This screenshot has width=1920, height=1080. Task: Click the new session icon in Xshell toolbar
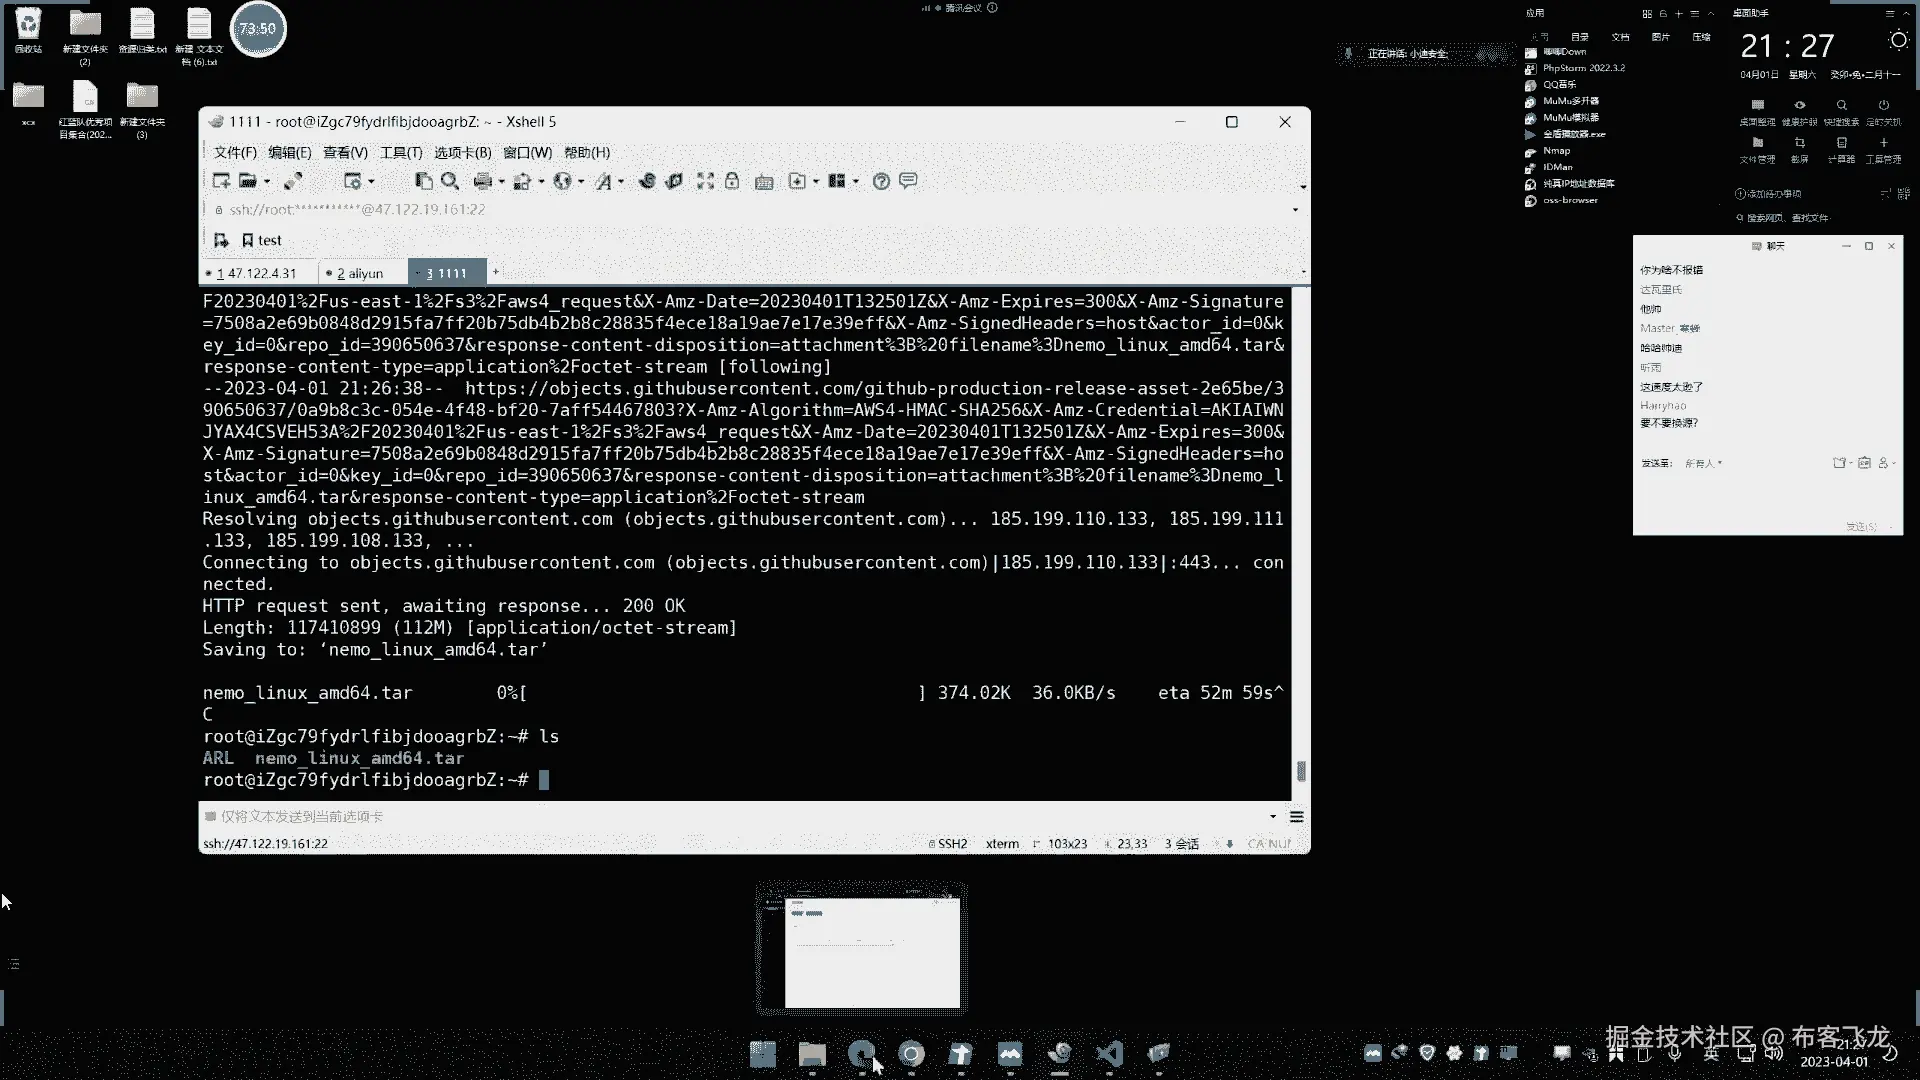[x=221, y=181]
